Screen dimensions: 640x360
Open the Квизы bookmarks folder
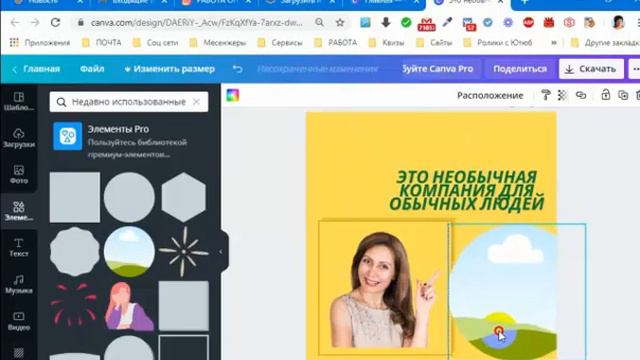[x=387, y=42]
